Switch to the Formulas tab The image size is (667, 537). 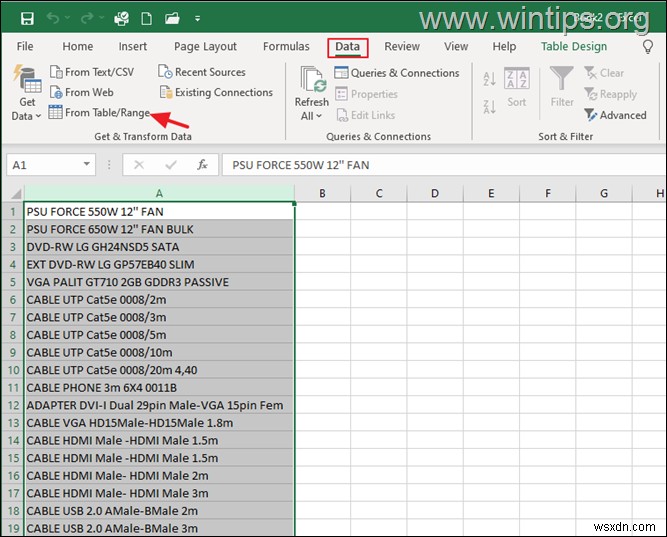coord(286,46)
